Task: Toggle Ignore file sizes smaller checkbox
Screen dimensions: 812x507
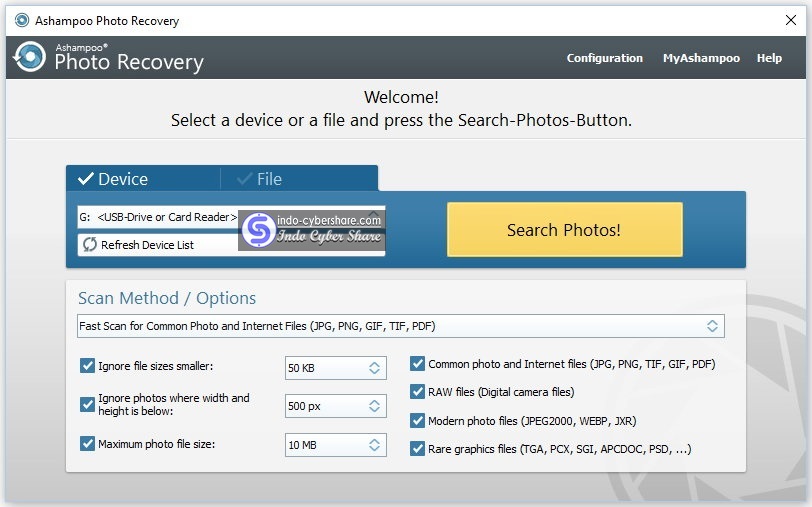Action: [87, 366]
